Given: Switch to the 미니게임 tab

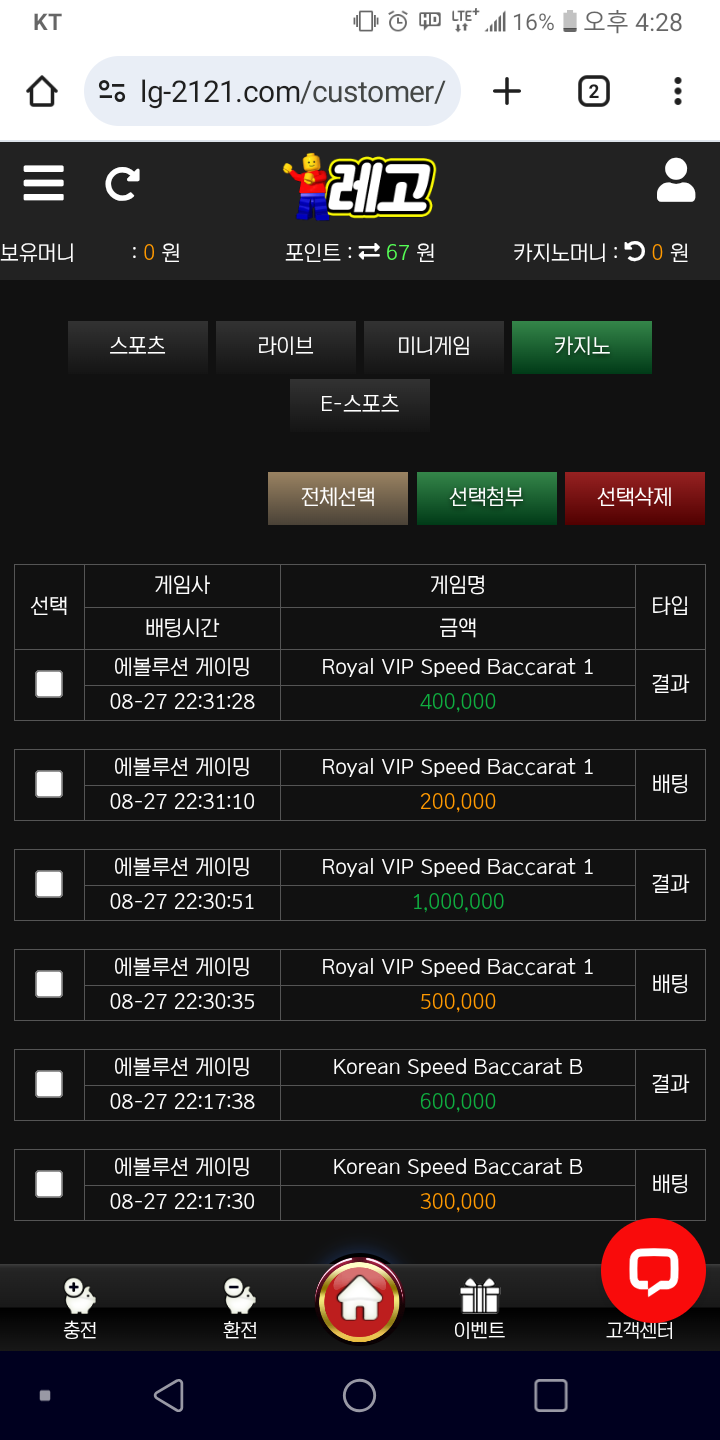Looking at the screenshot, I should (x=434, y=347).
